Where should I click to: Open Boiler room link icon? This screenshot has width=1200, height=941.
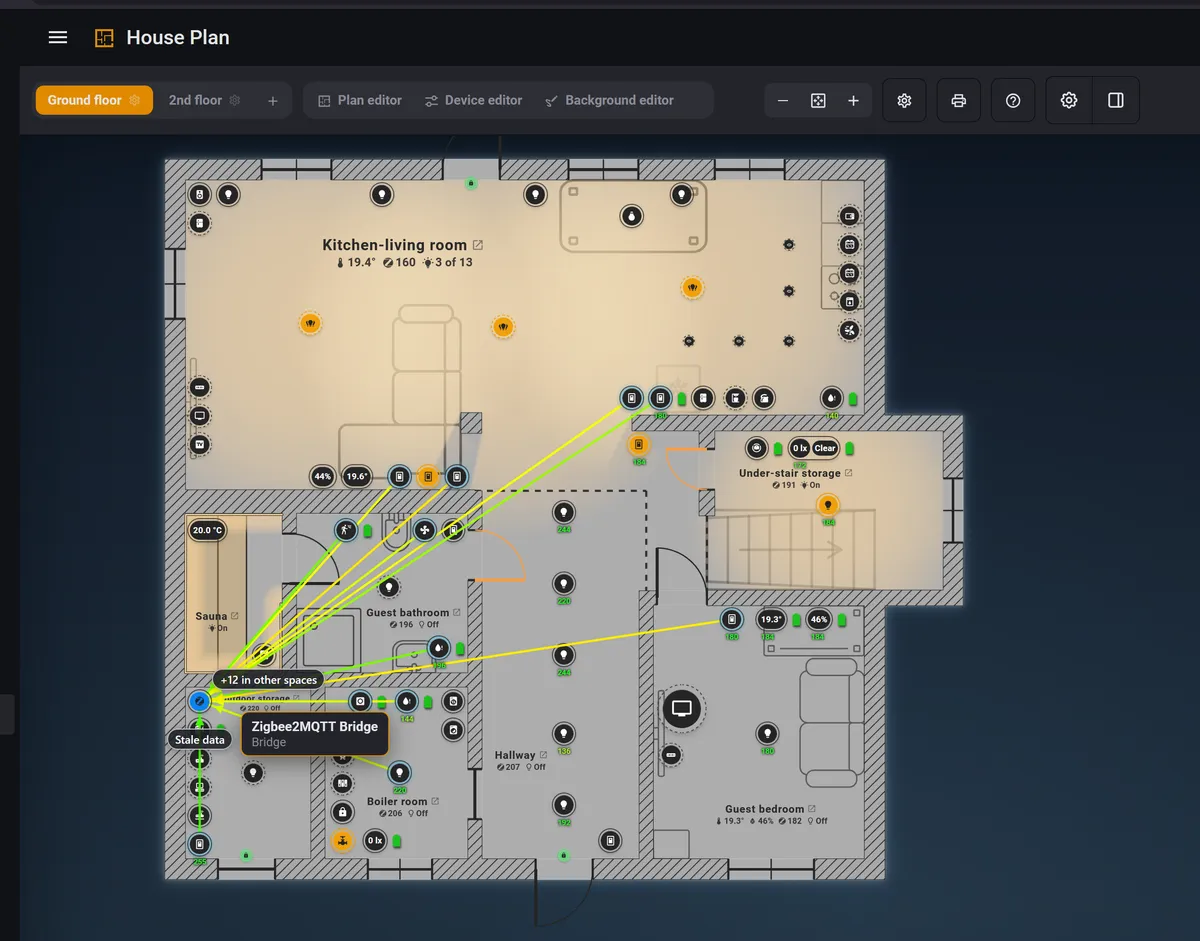435,801
